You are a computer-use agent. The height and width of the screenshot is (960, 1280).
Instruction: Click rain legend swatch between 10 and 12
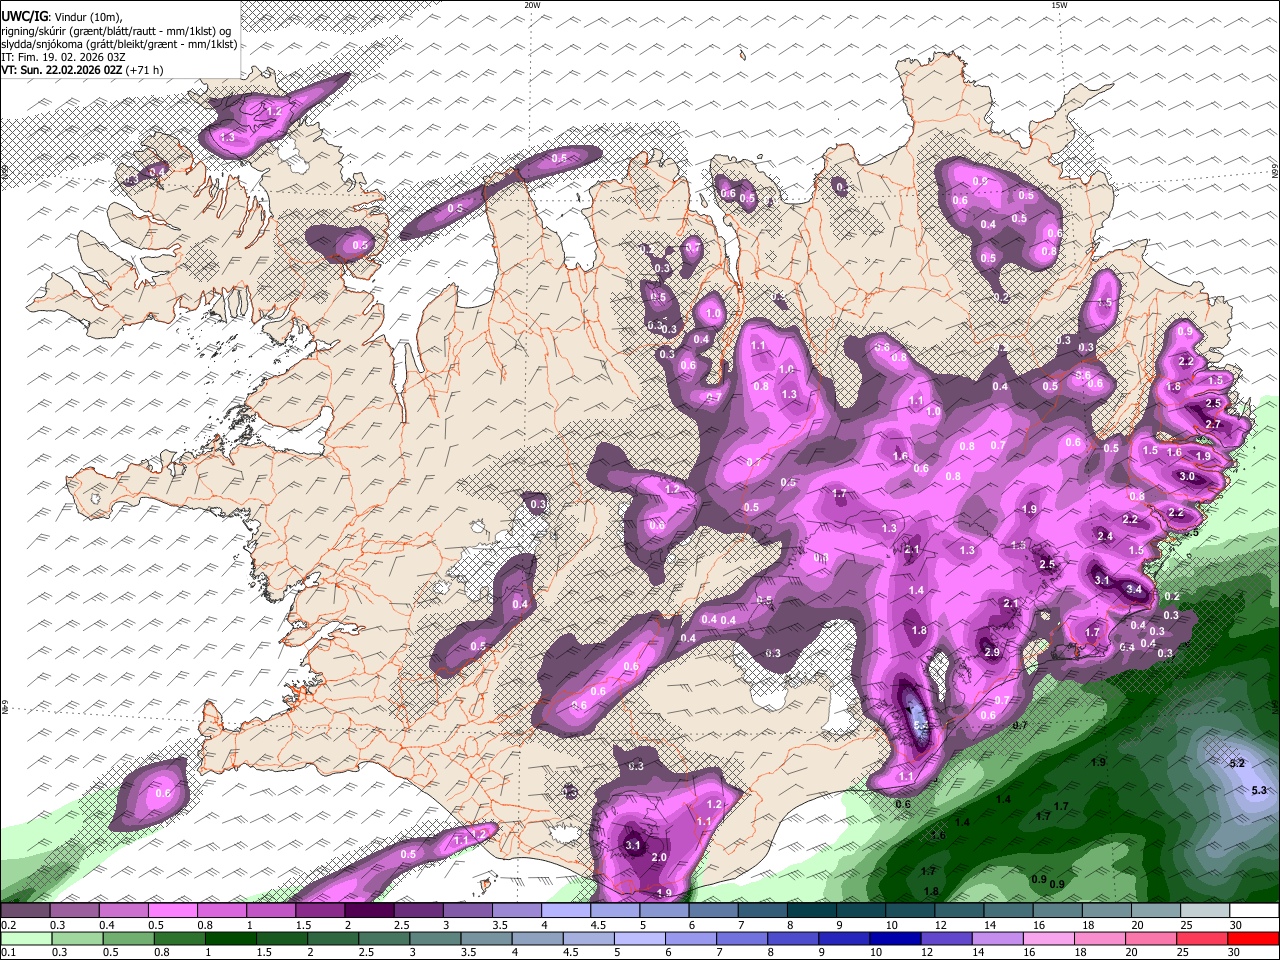pos(897,939)
